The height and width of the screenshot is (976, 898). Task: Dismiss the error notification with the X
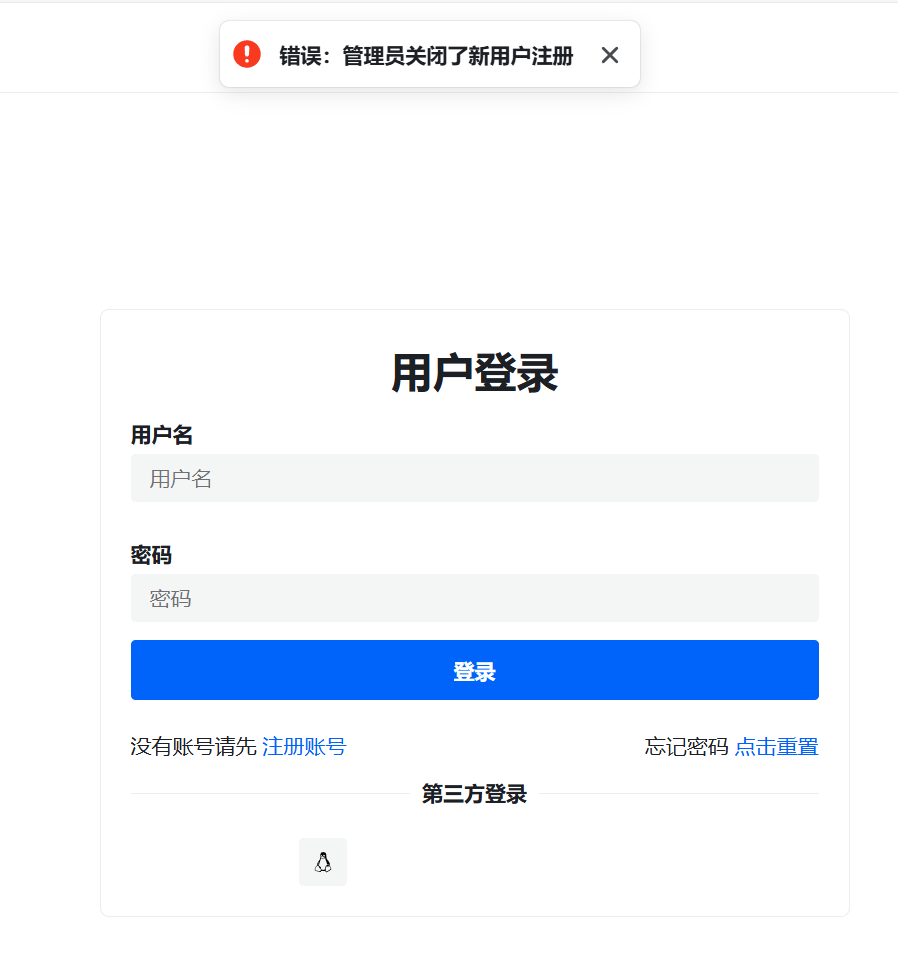[610, 55]
